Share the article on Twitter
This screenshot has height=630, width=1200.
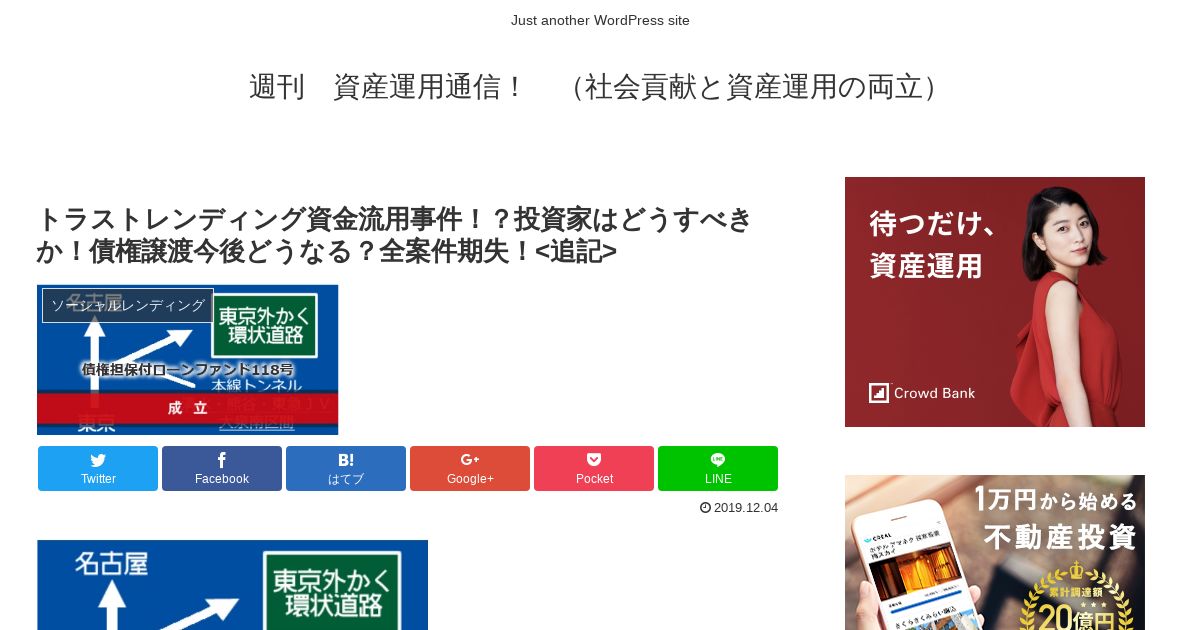click(98, 468)
